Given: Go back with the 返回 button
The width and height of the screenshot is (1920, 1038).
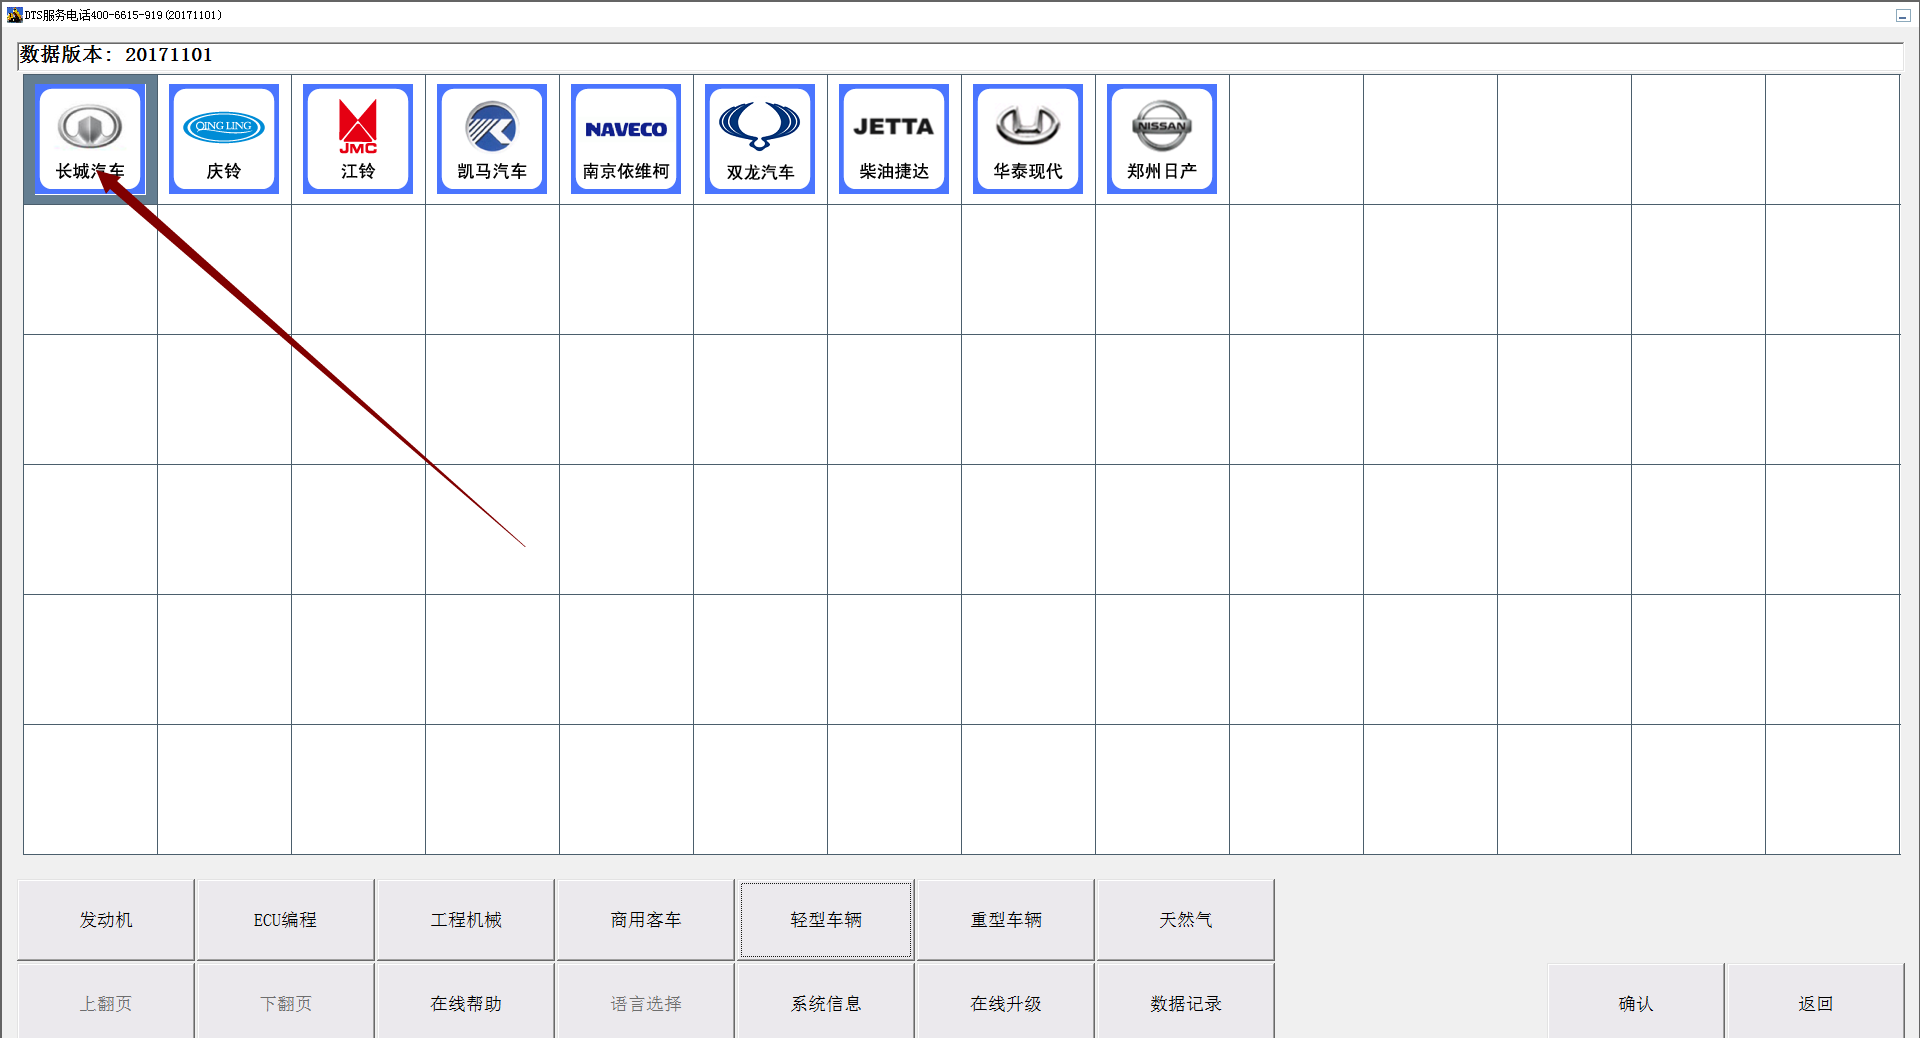Looking at the screenshot, I should pos(1816,1002).
